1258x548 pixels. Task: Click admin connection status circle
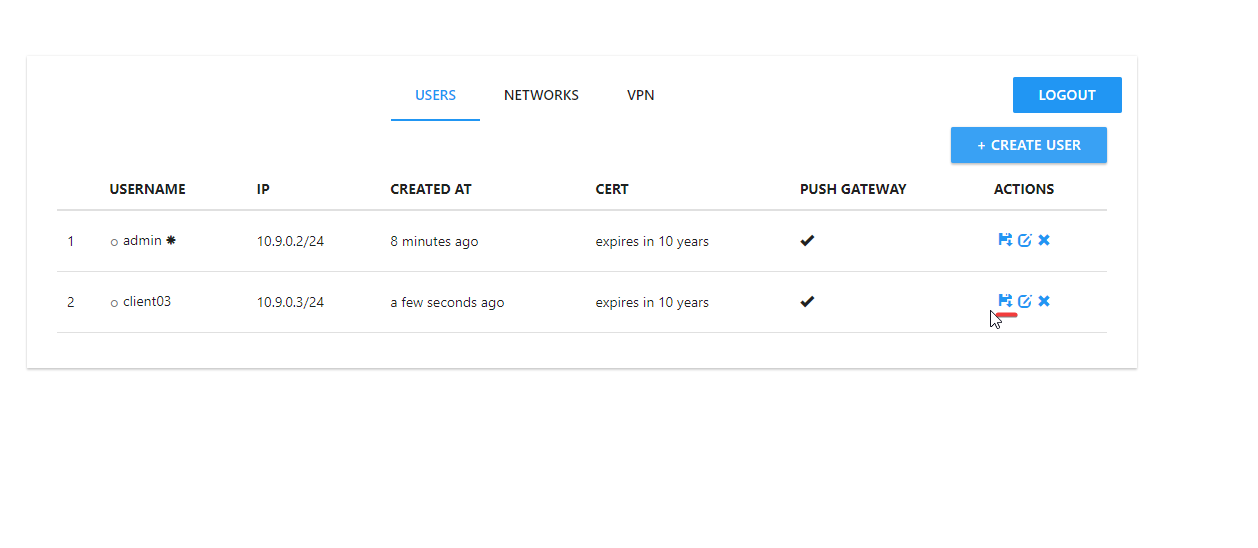[114, 242]
